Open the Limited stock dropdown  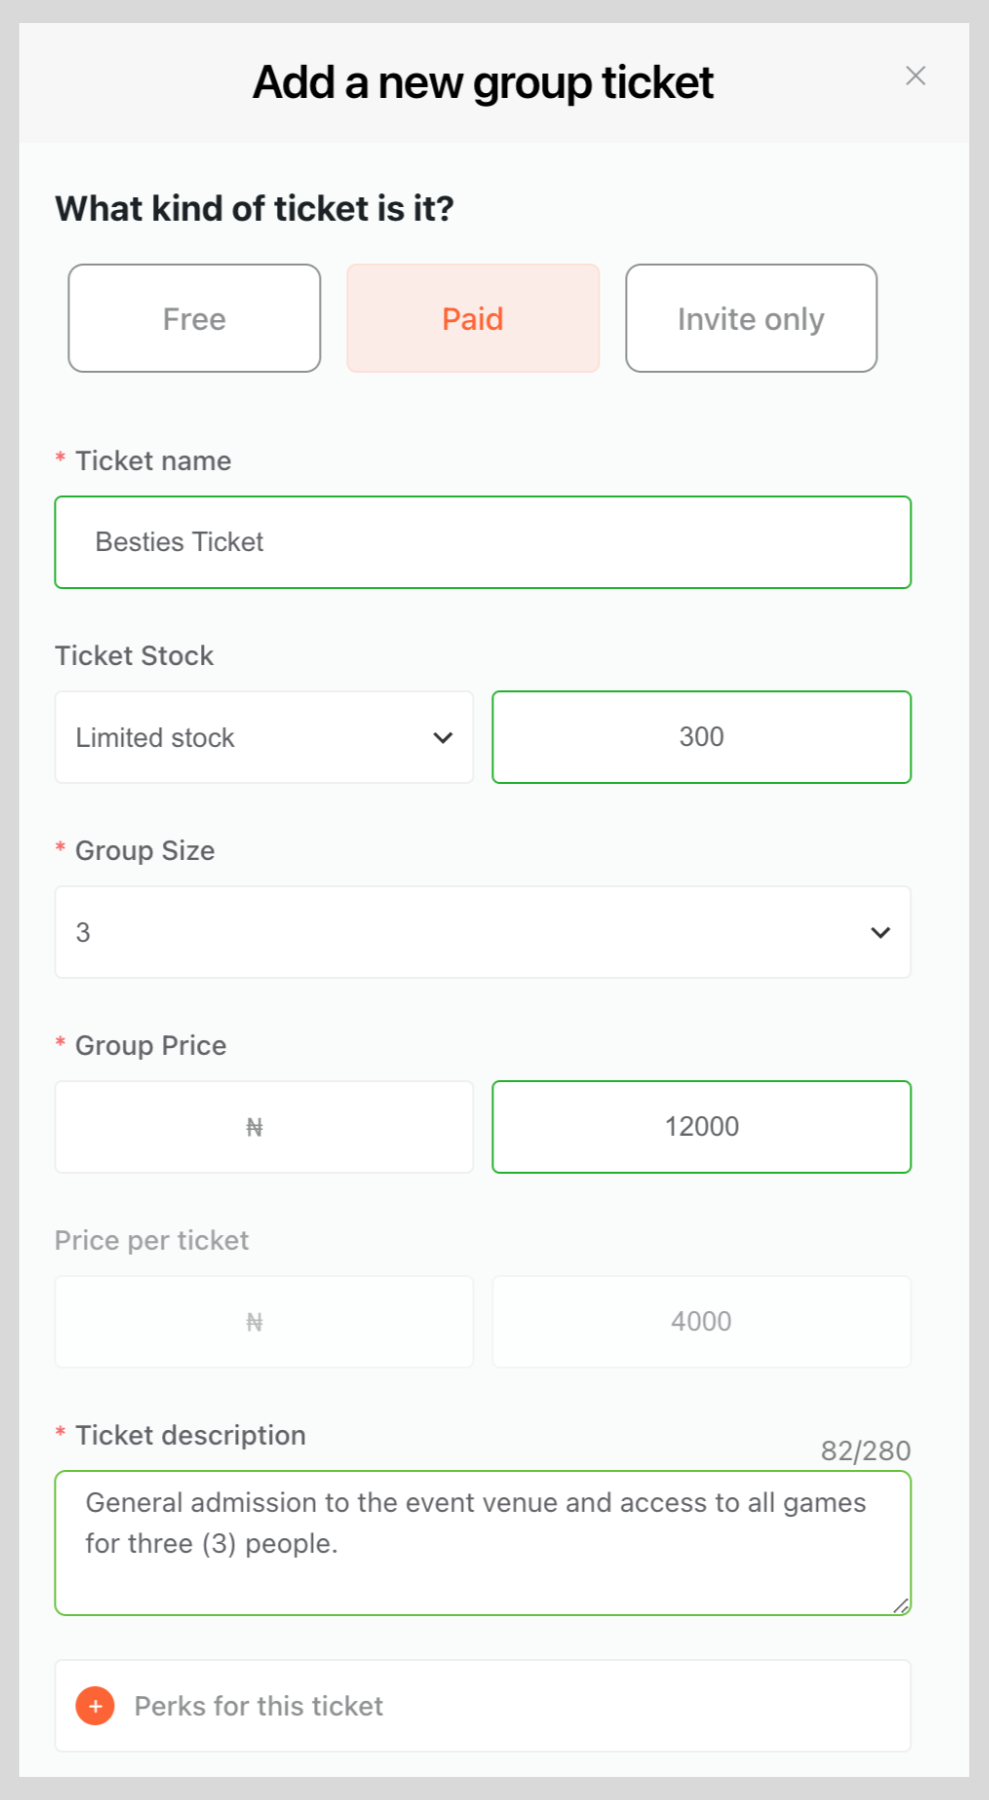pos(263,738)
